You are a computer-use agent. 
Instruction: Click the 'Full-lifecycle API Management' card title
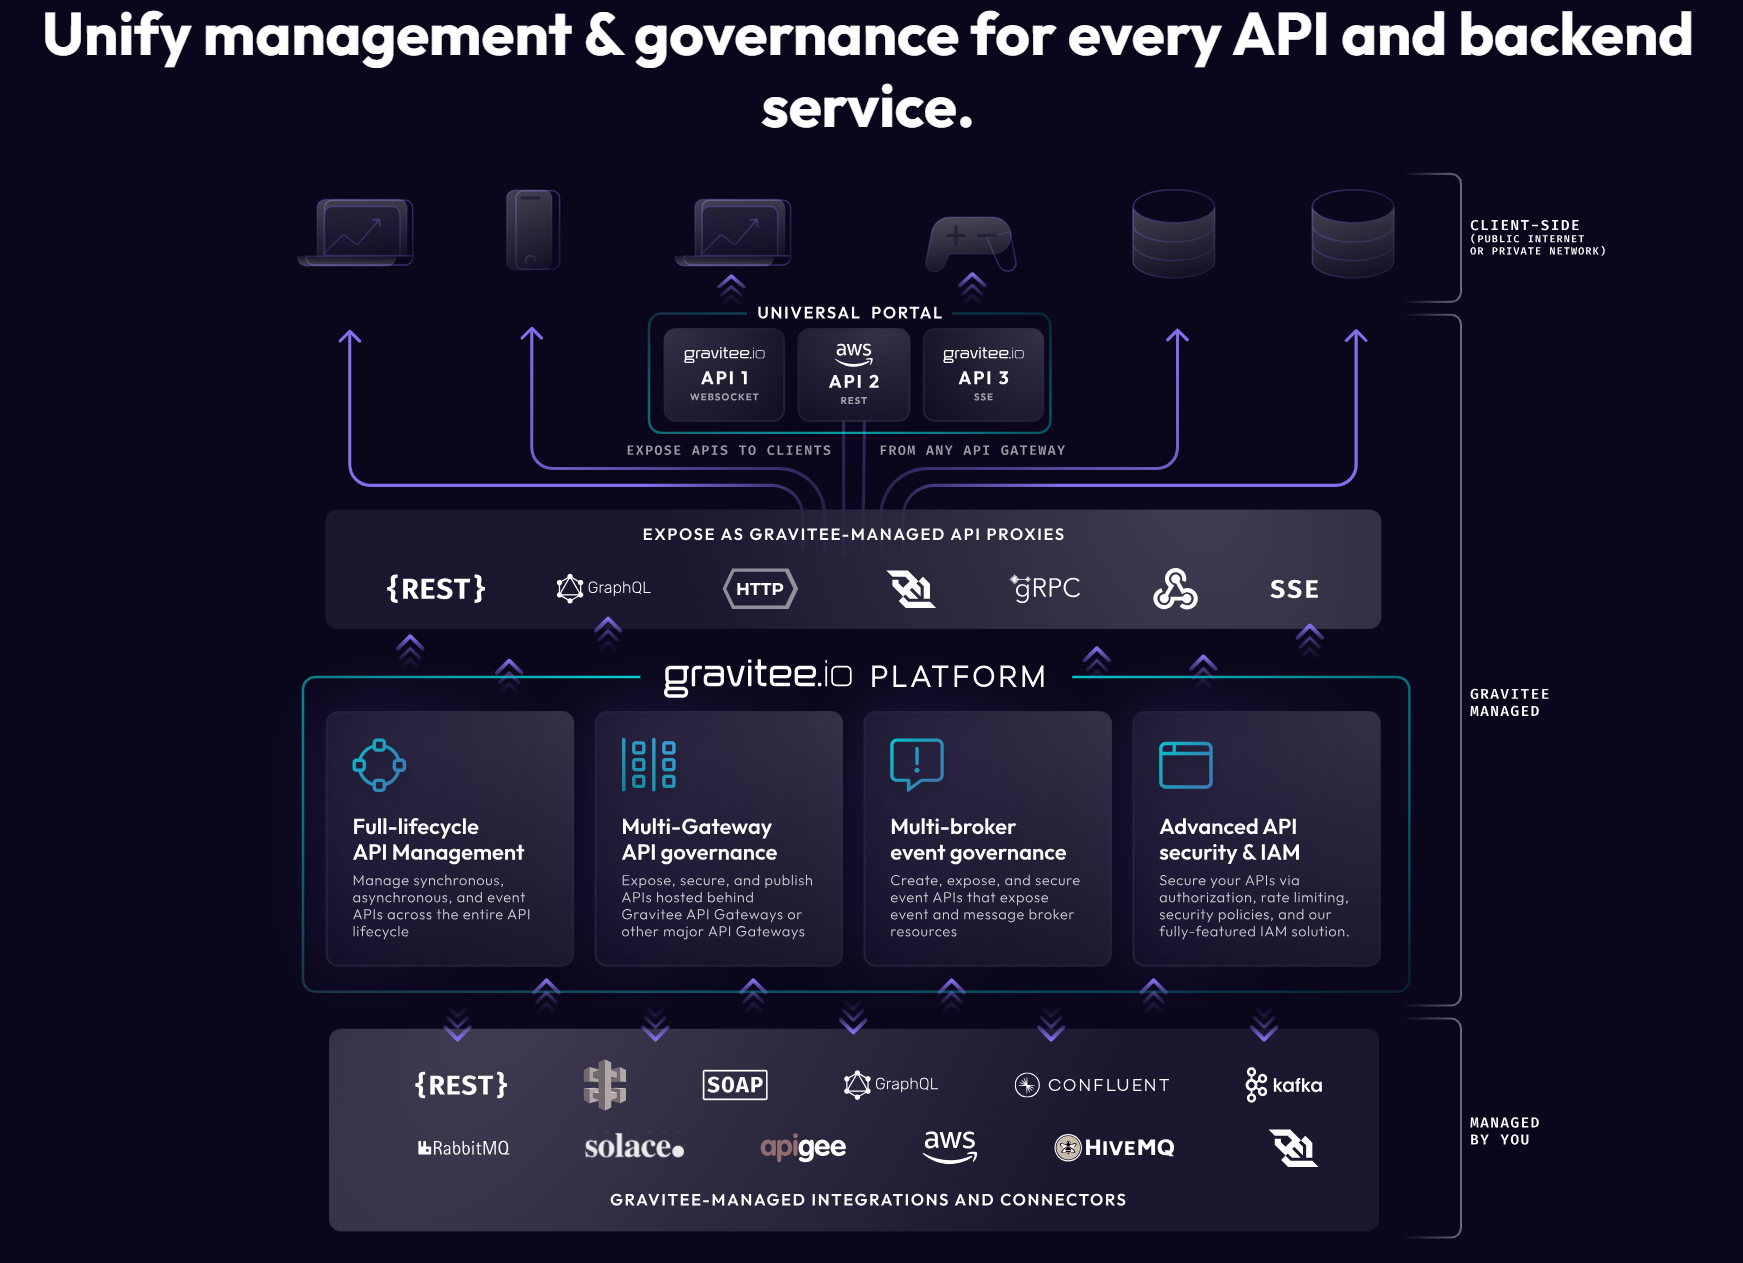click(x=438, y=840)
